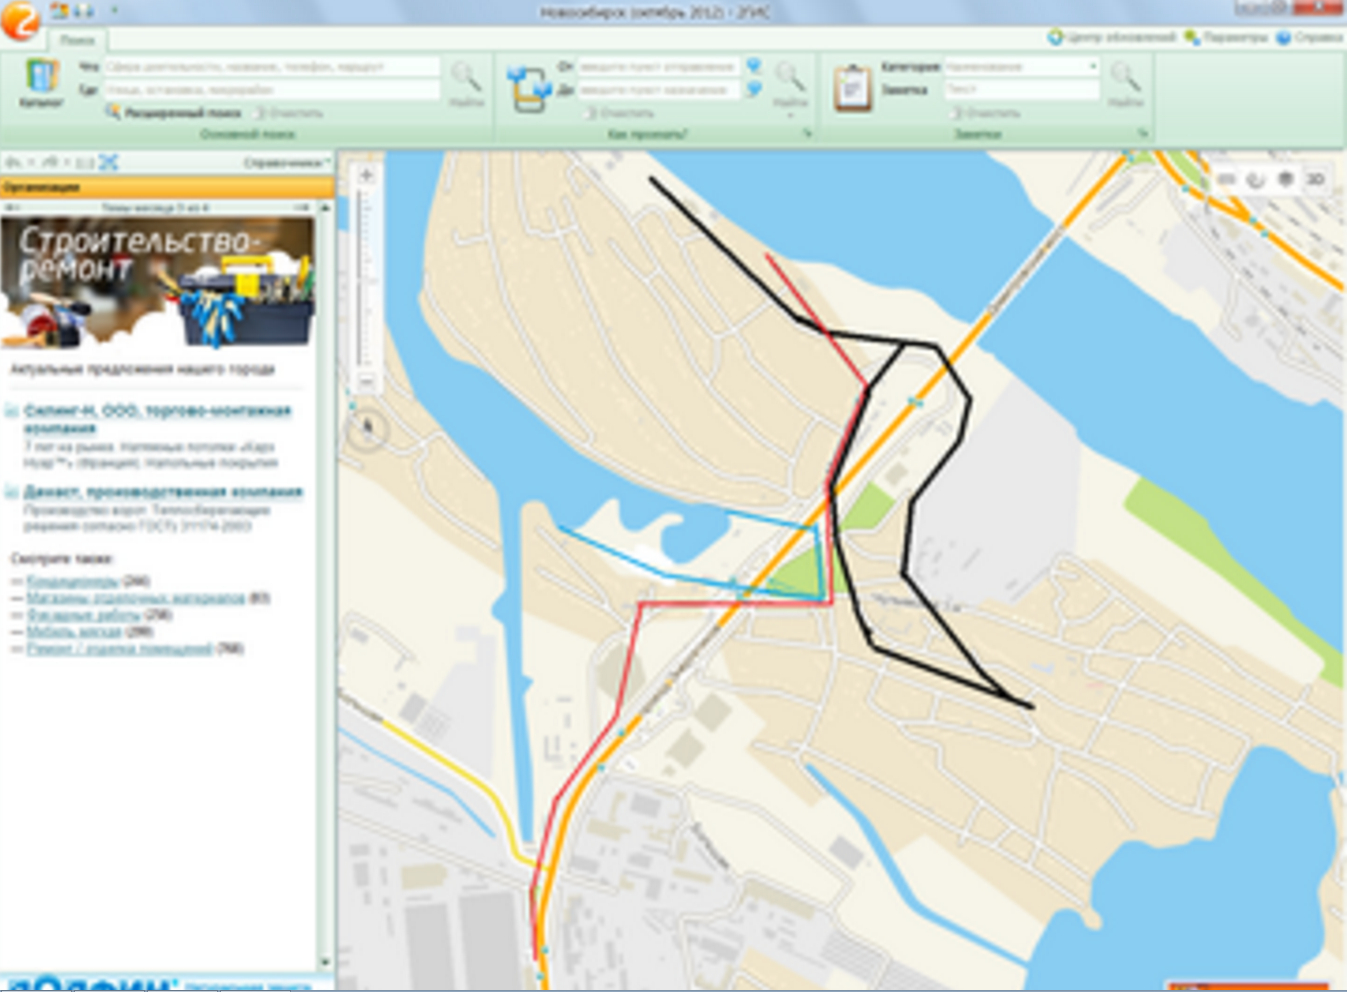Image resolution: width=1347 pixels, height=992 pixels.
Task: Open the Категория dropdown
Action: tap(1092, 67)
